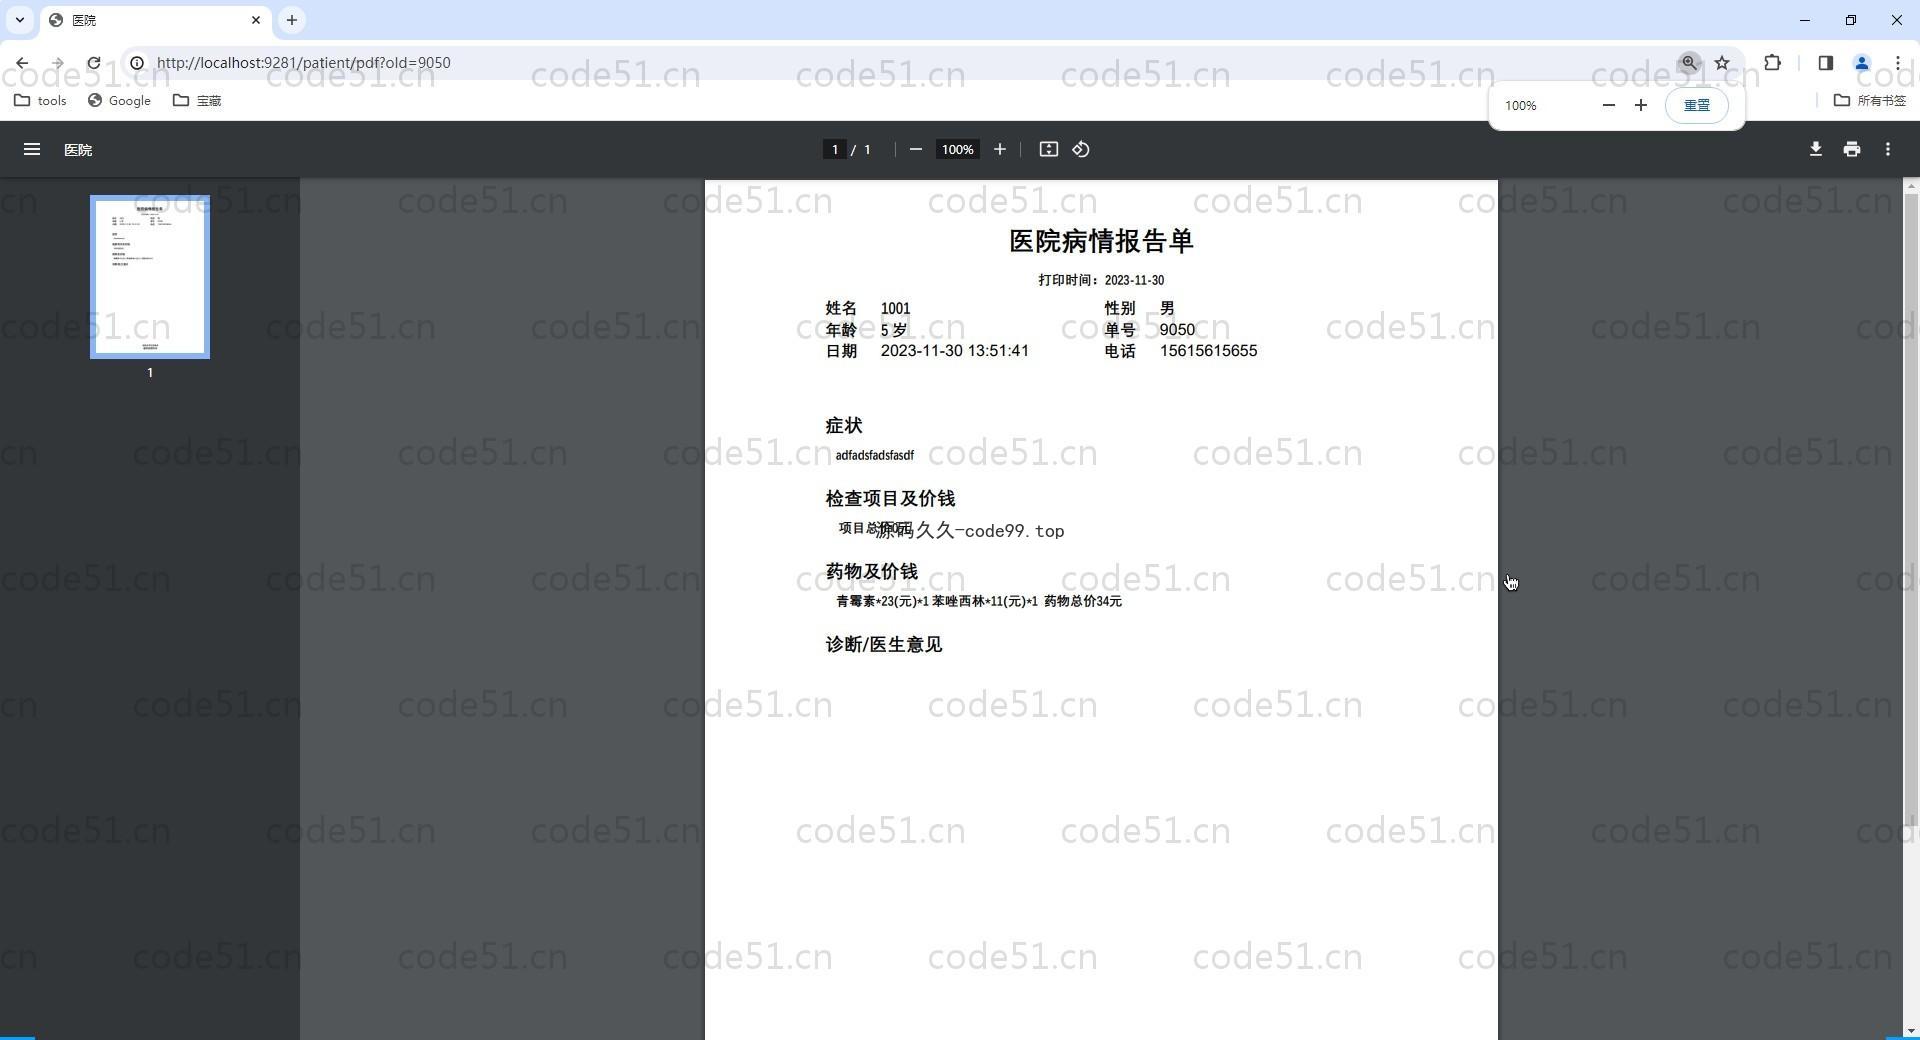Minimize the browser window

(x=1804, y=20)
